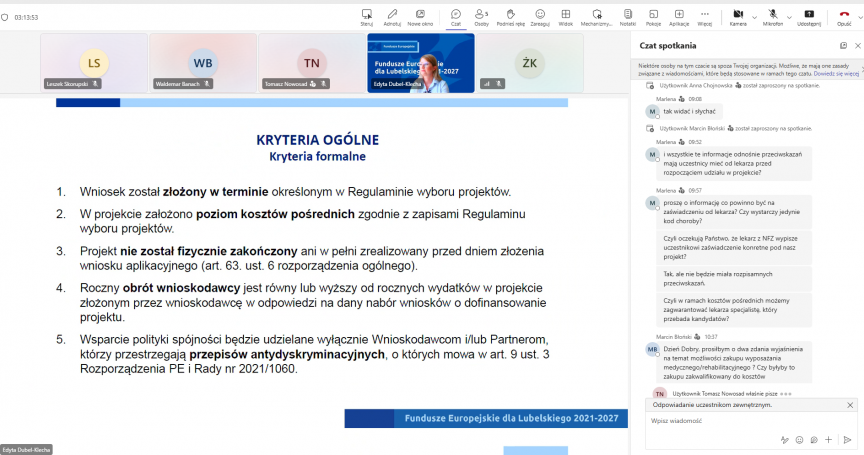Unmute the Mikrofon

(773, 17)
